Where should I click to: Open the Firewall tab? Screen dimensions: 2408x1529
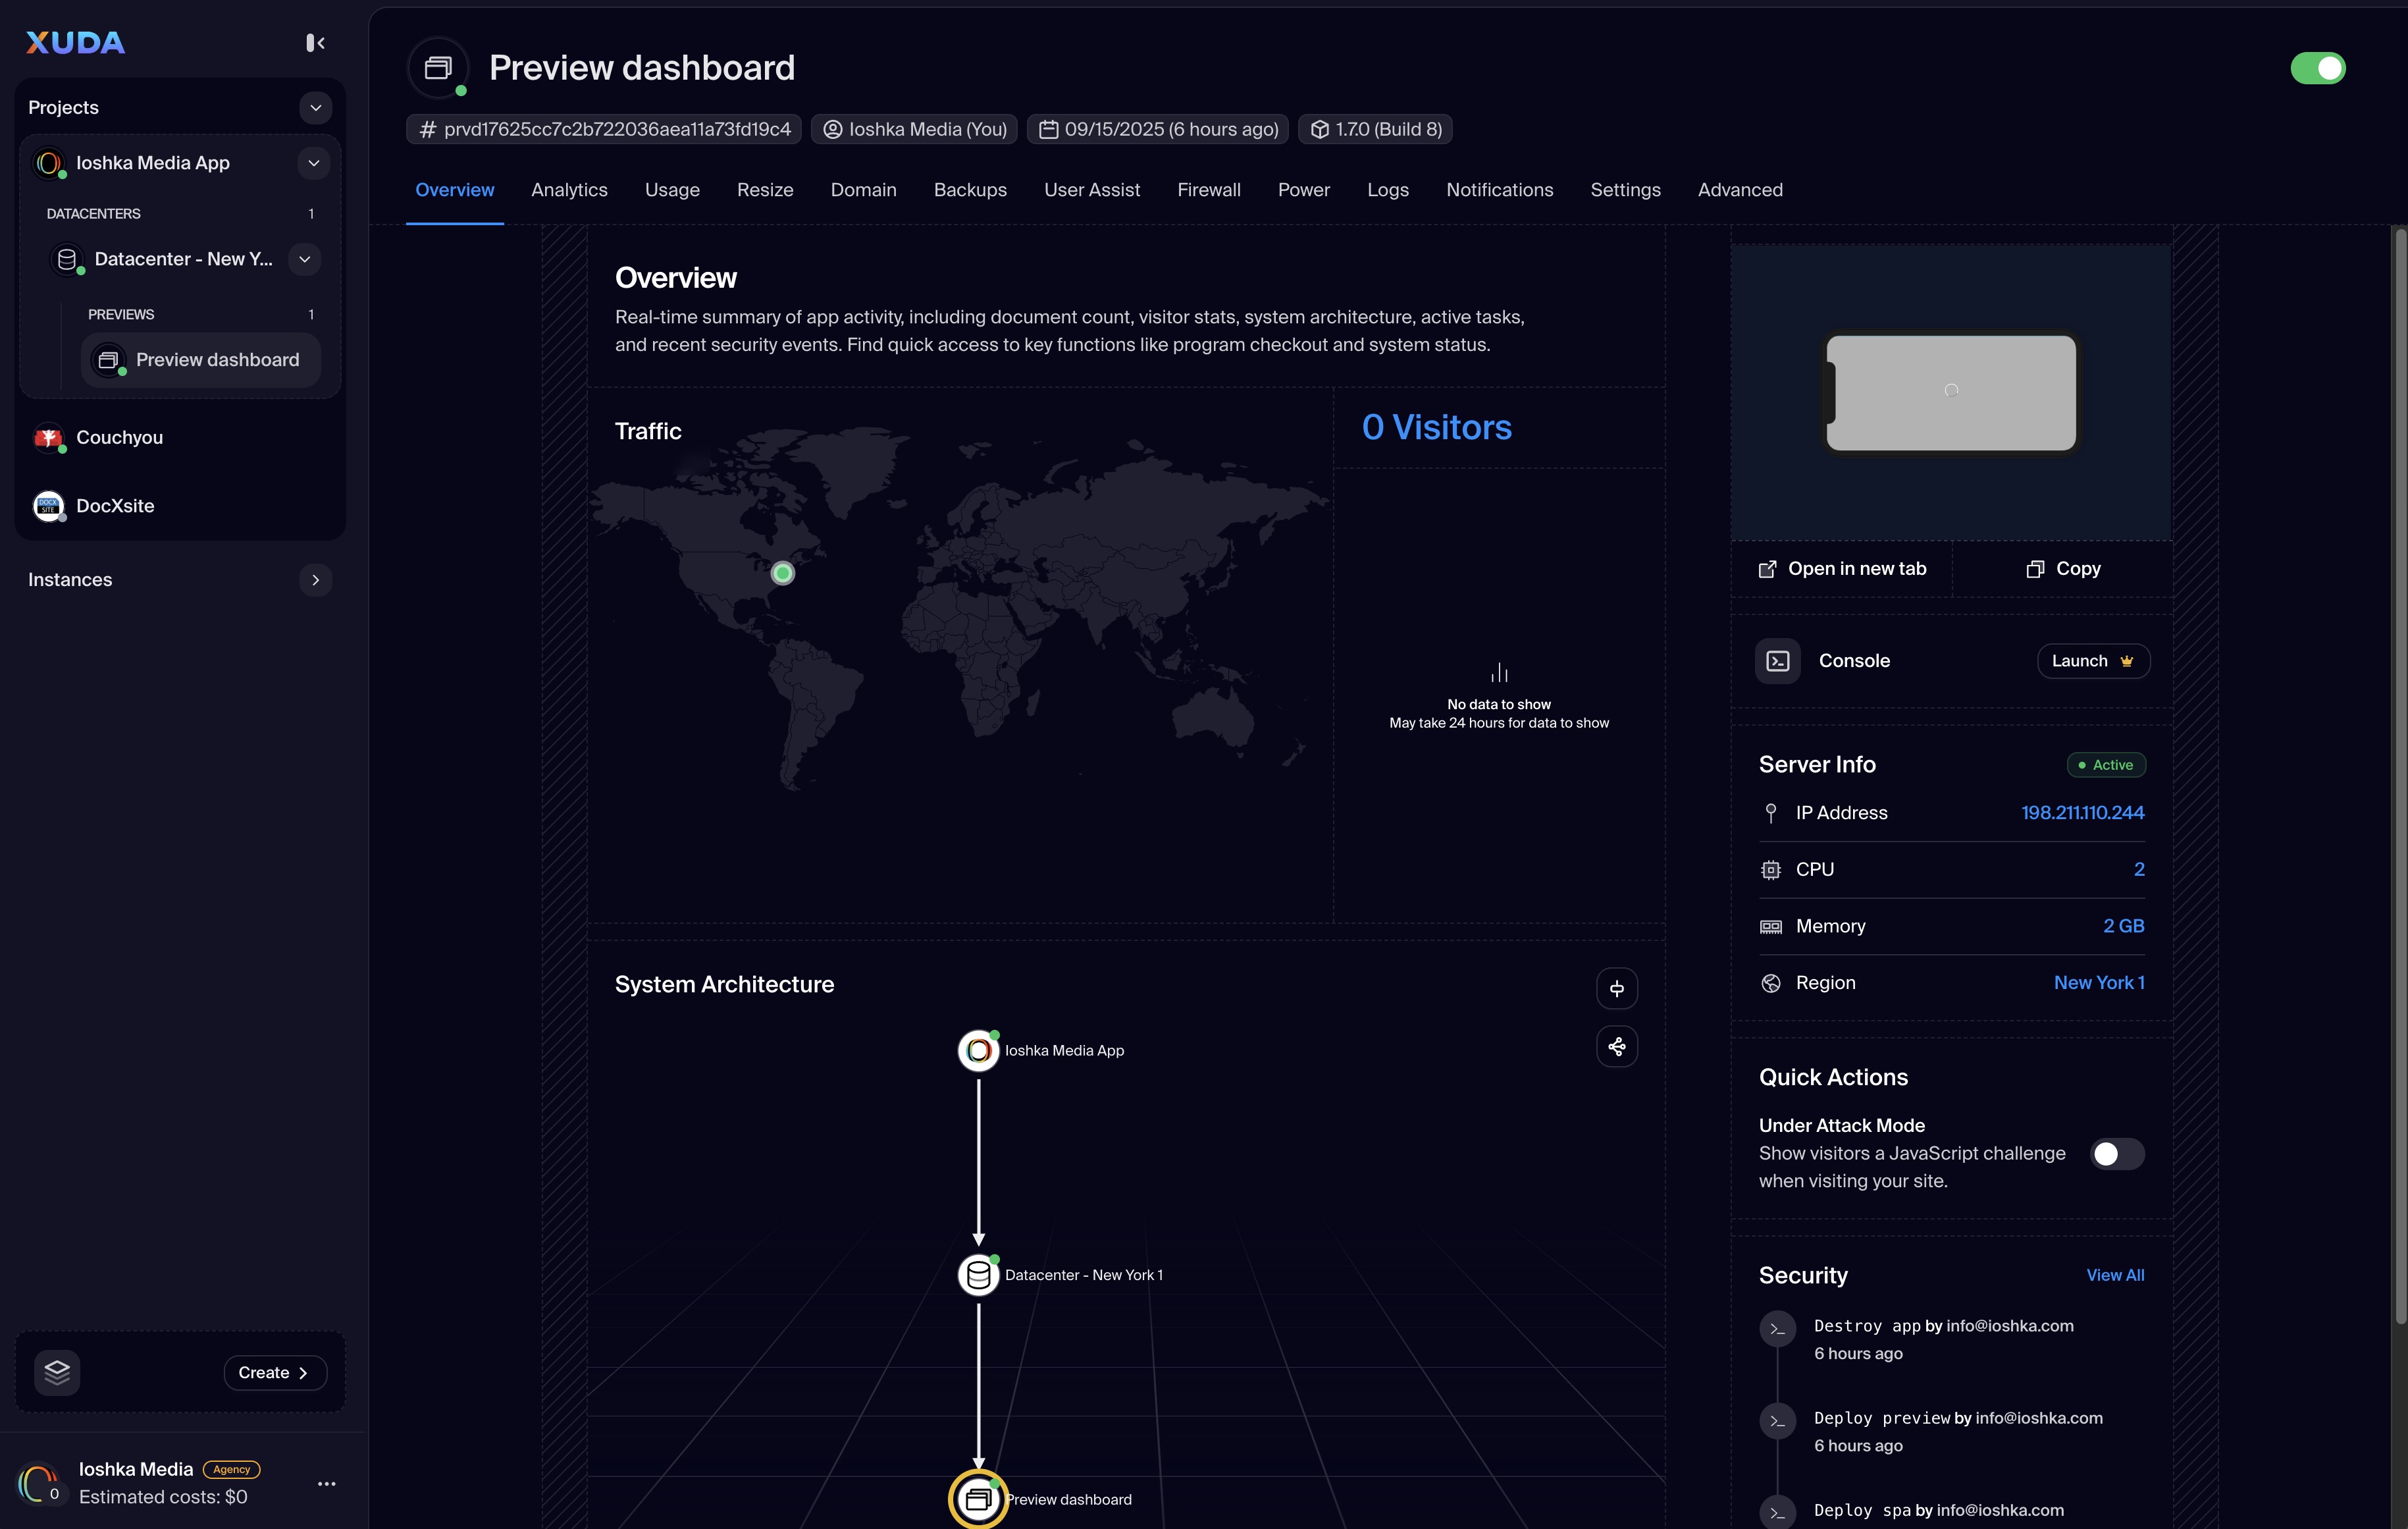coord(1208,190)
